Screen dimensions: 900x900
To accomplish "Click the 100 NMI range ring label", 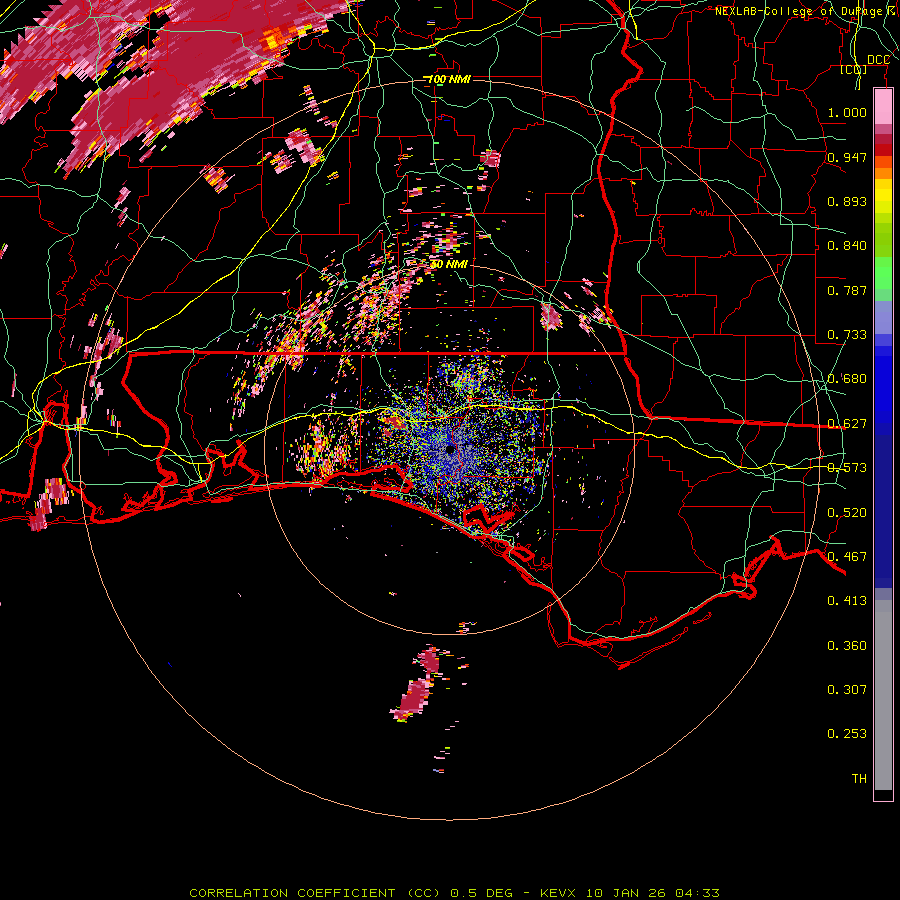I will [x=449, y=79].
